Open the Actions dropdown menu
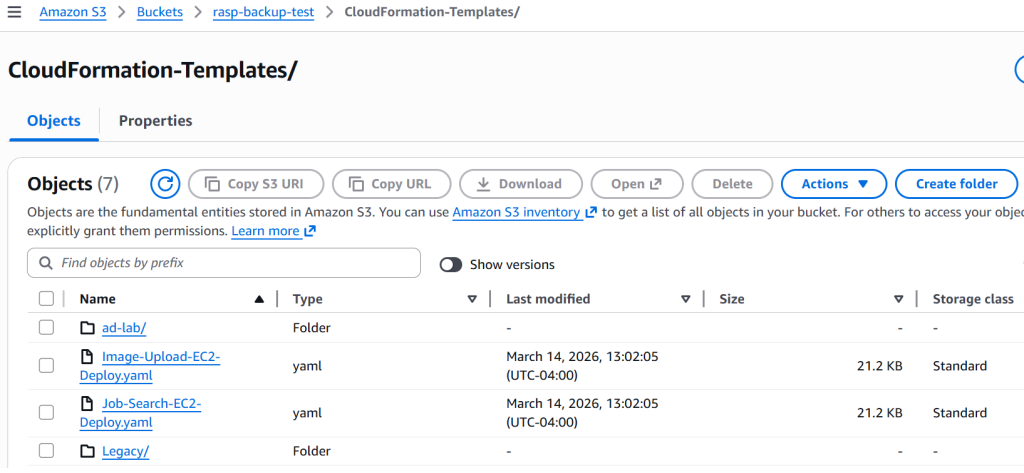 [833, 184]
